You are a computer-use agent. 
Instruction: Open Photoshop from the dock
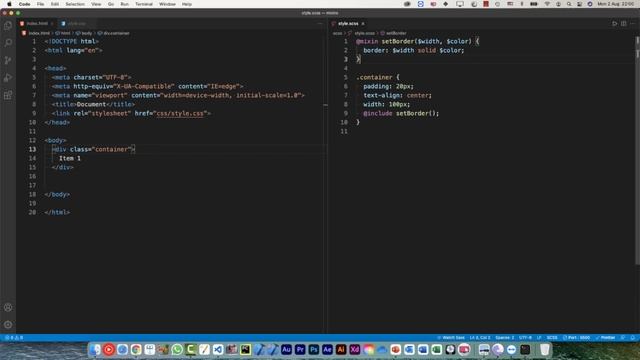pyautogui.click(x=313, y=350)
